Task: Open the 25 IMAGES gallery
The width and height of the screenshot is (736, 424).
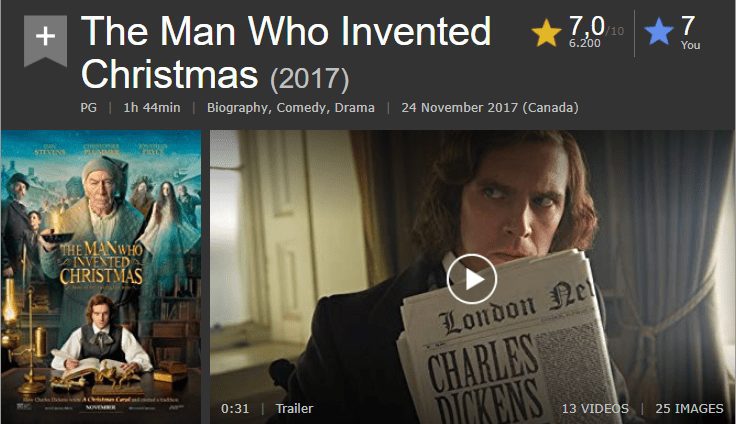Action: tap(689, 409)
